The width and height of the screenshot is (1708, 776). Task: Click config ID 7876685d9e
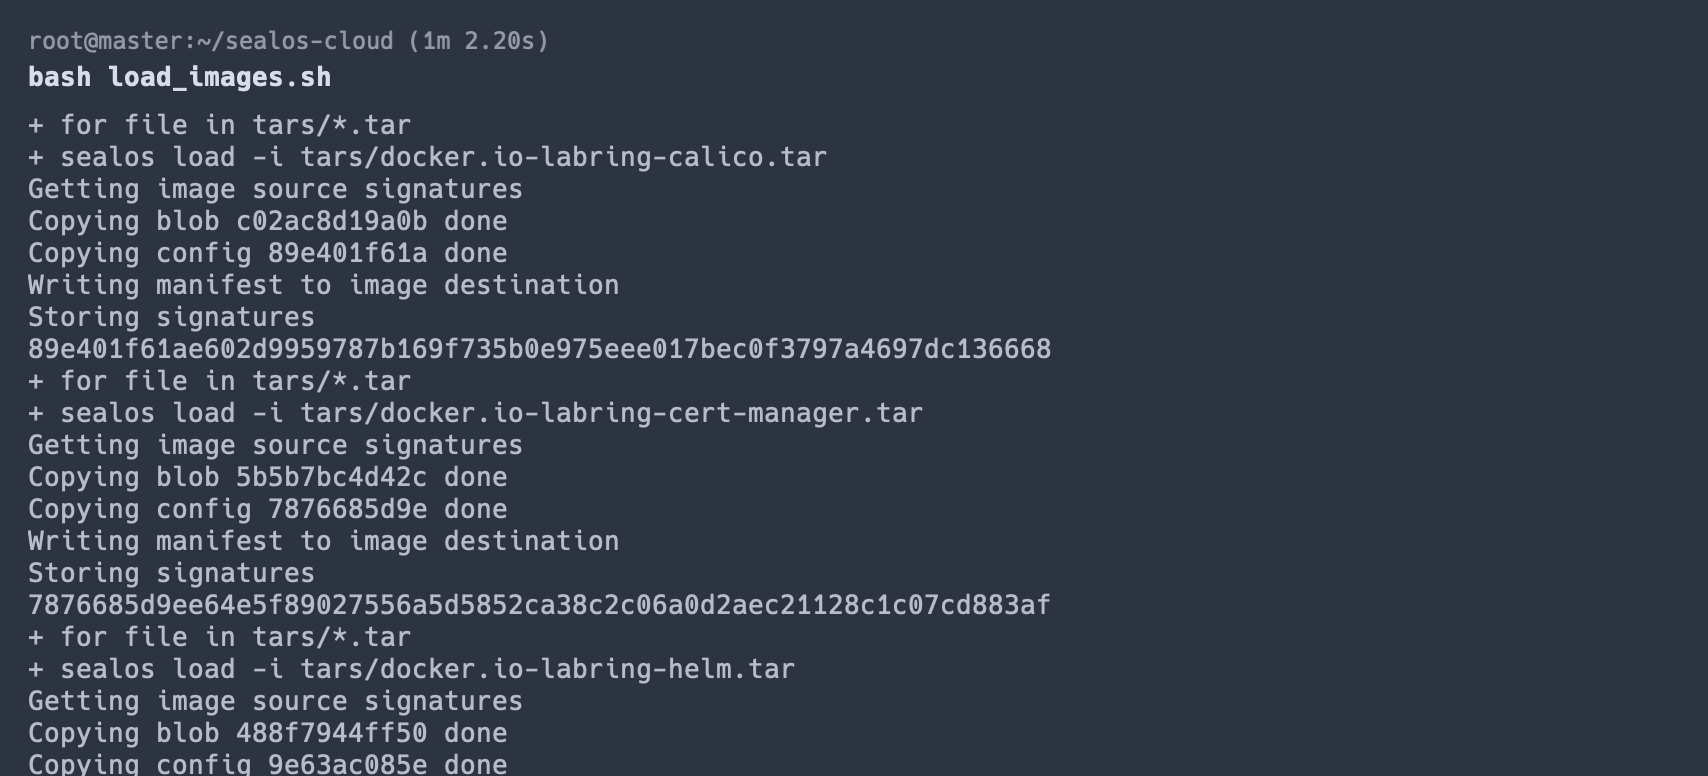click(347, 509)
